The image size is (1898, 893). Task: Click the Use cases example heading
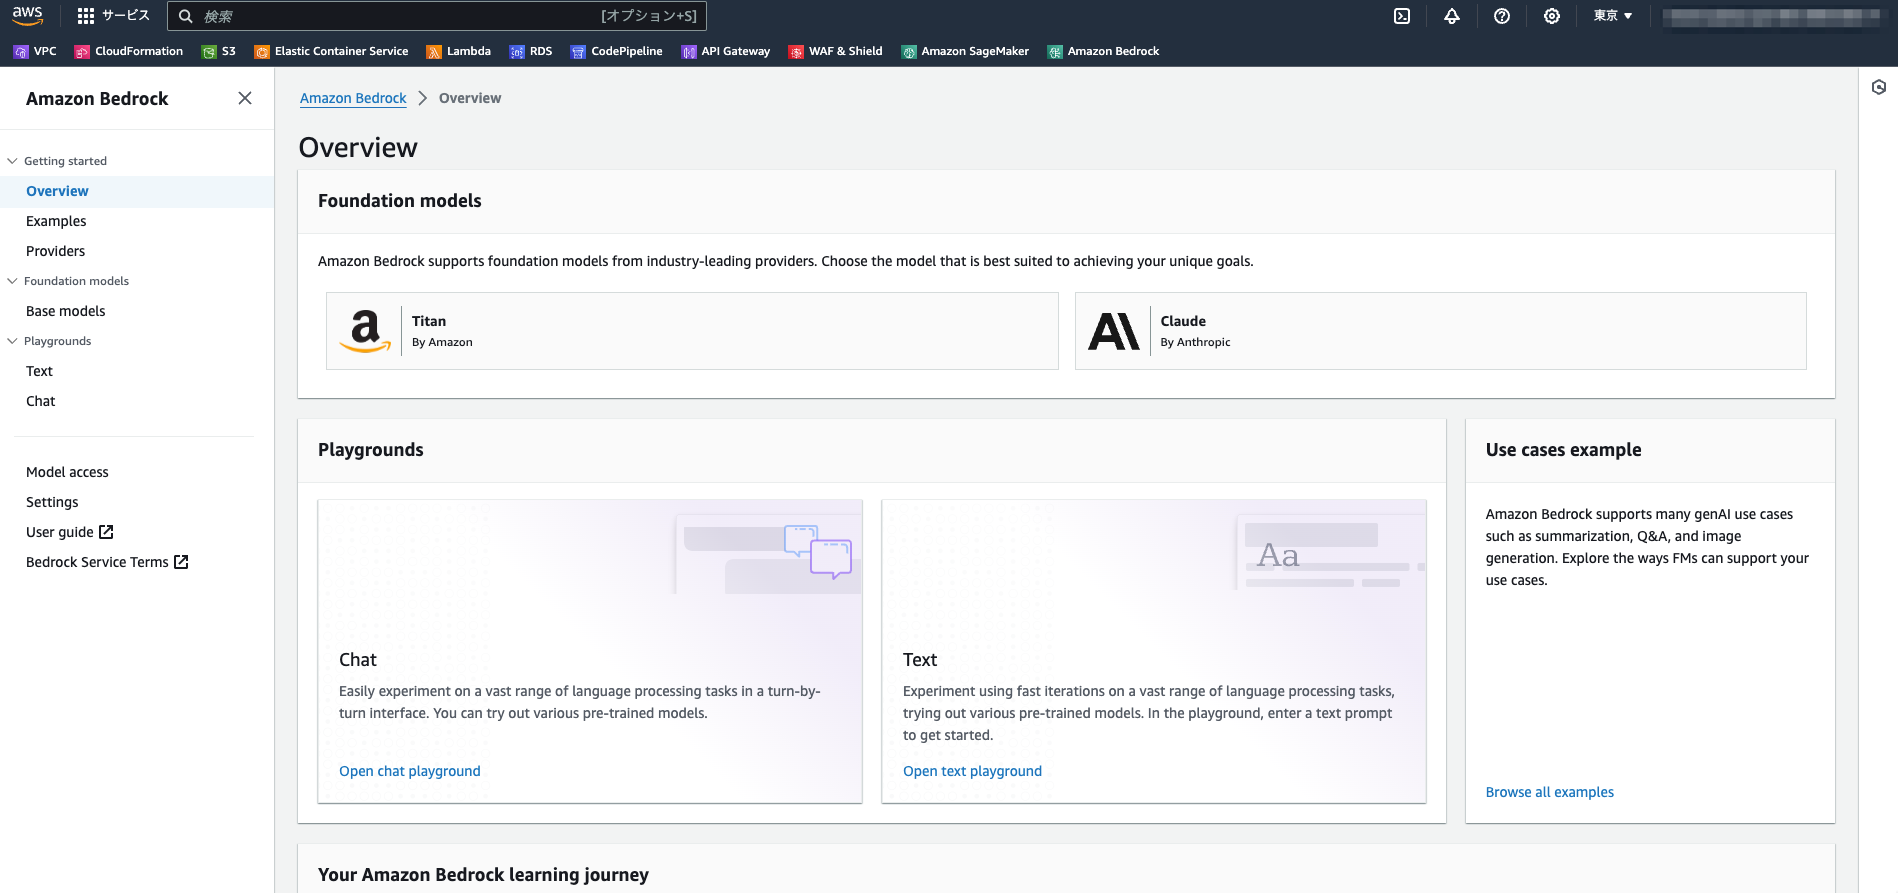click(x=1563, y=450)
